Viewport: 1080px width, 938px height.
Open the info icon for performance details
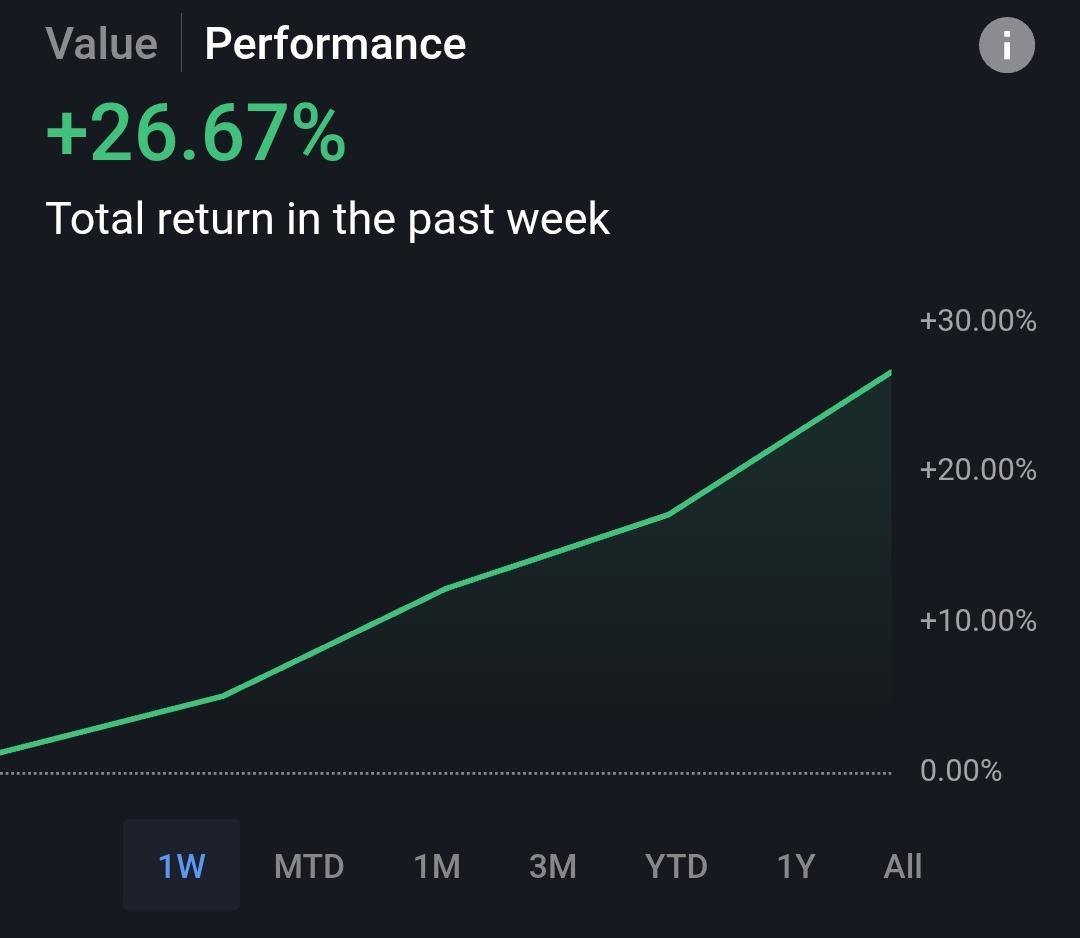coord(1006,45)
